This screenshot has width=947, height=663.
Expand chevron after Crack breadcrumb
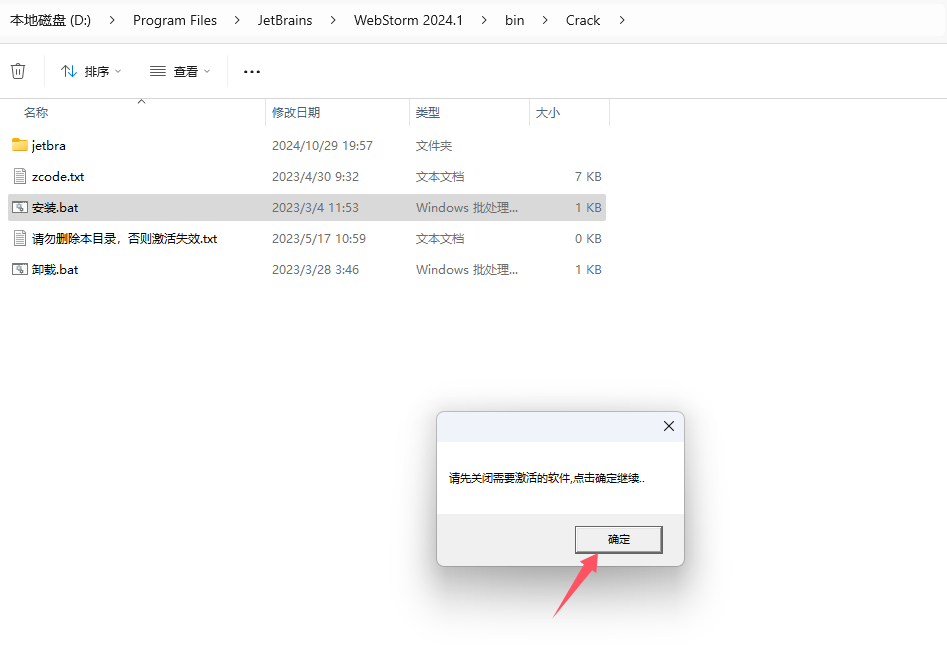(621, 21)
